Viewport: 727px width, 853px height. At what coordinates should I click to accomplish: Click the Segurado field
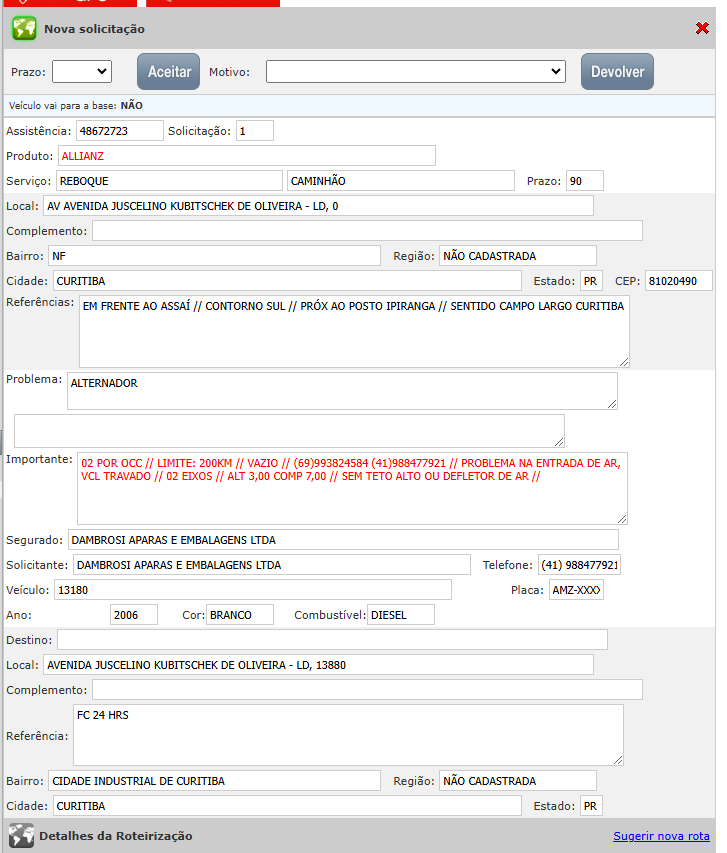[x=343, y=540]
